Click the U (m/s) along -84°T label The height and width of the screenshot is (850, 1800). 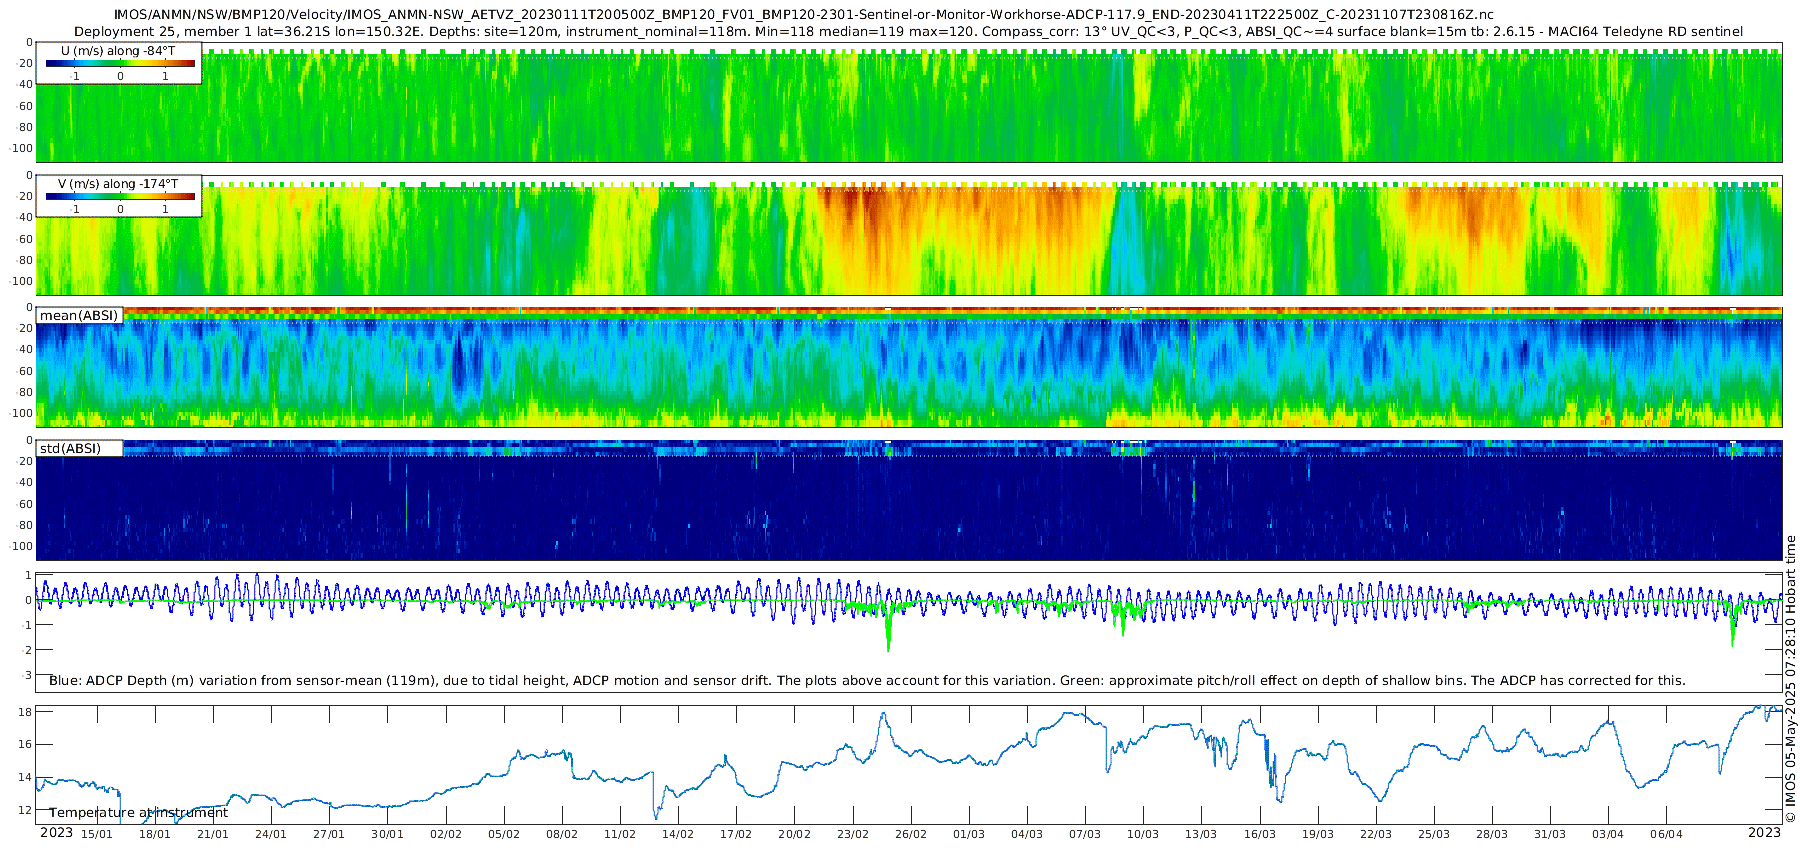(118, 50)
